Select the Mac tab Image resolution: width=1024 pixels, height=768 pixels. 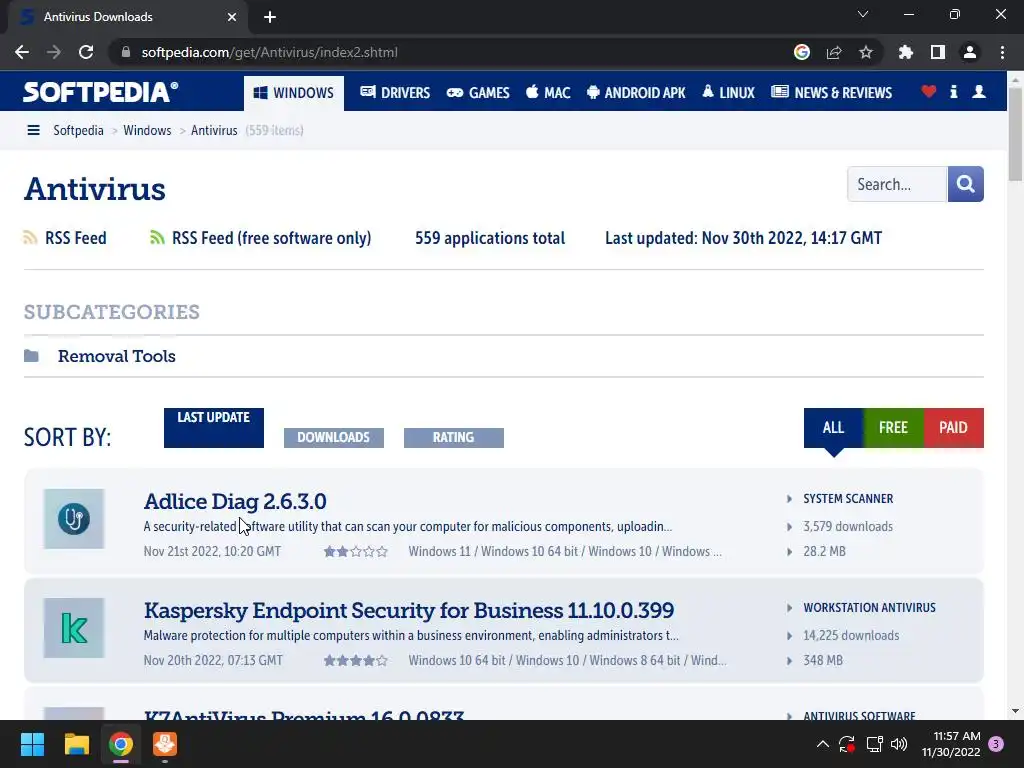point(548,93)
